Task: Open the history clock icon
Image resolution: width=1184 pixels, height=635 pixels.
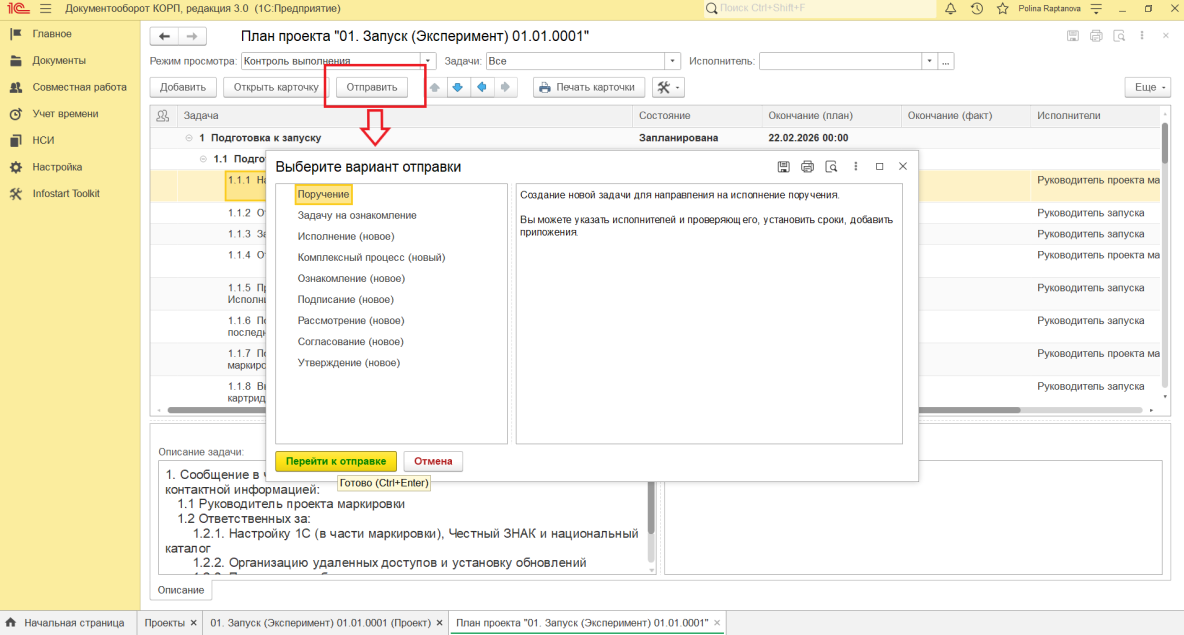Action: [x=976, y=8]
